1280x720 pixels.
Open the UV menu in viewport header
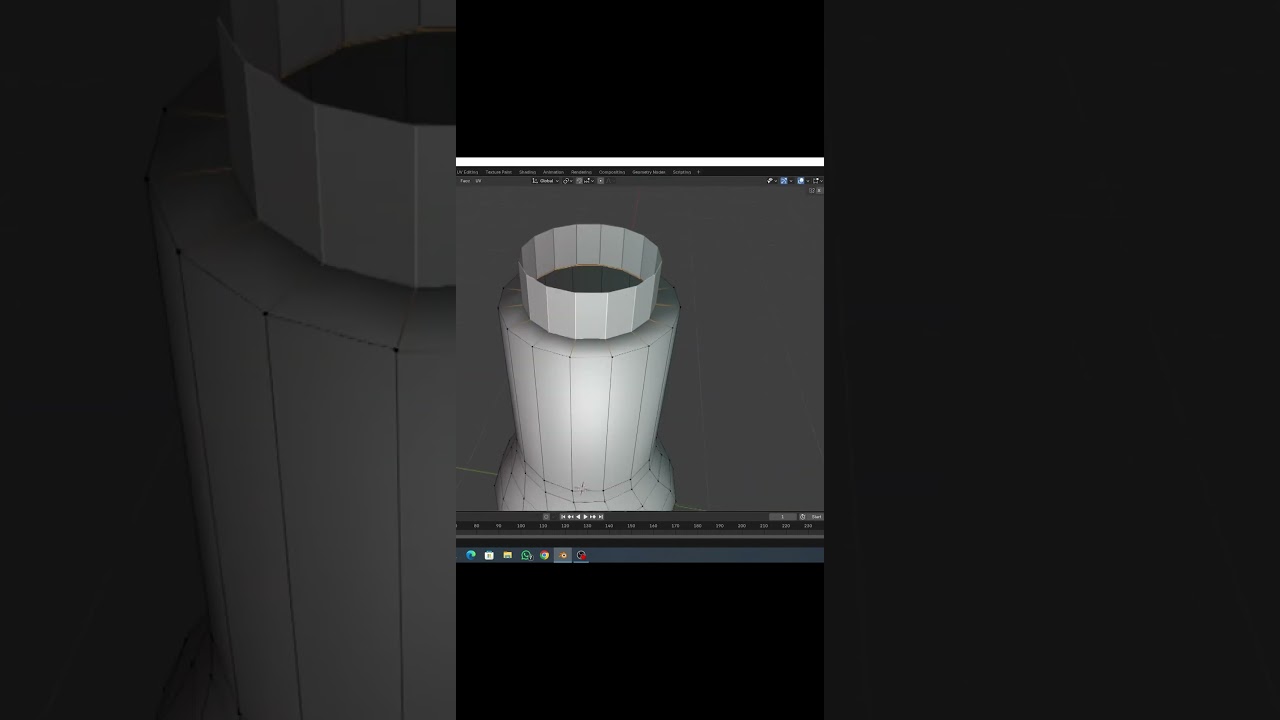[478, 181]
